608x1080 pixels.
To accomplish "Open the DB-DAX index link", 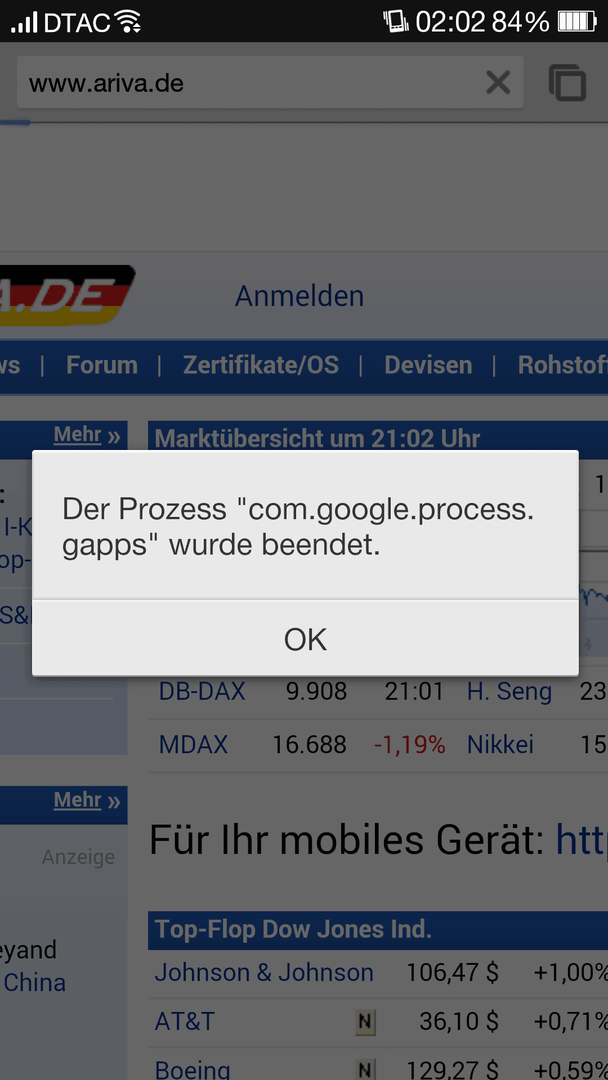I will coord(202,691).
